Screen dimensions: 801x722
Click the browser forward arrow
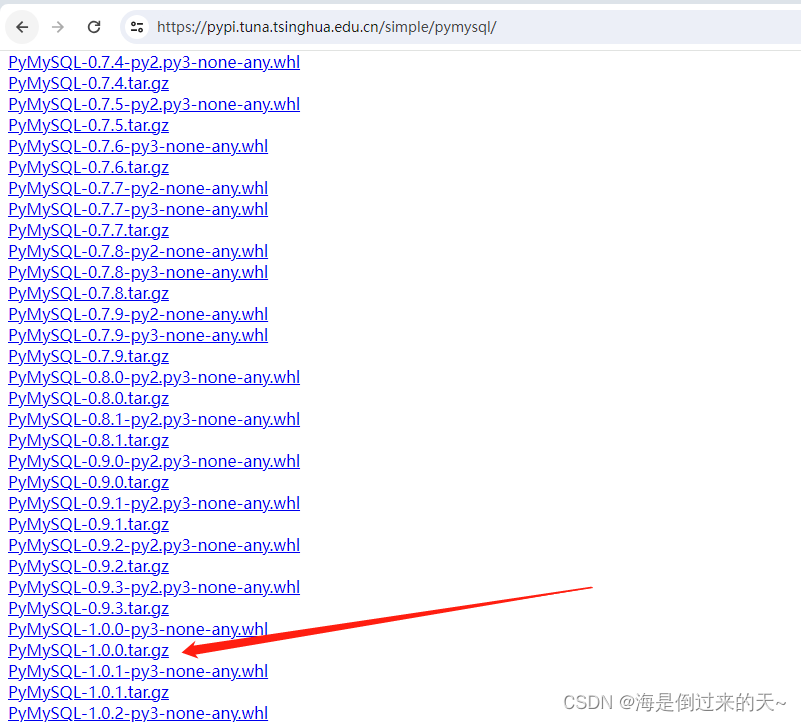pos(58,27)
